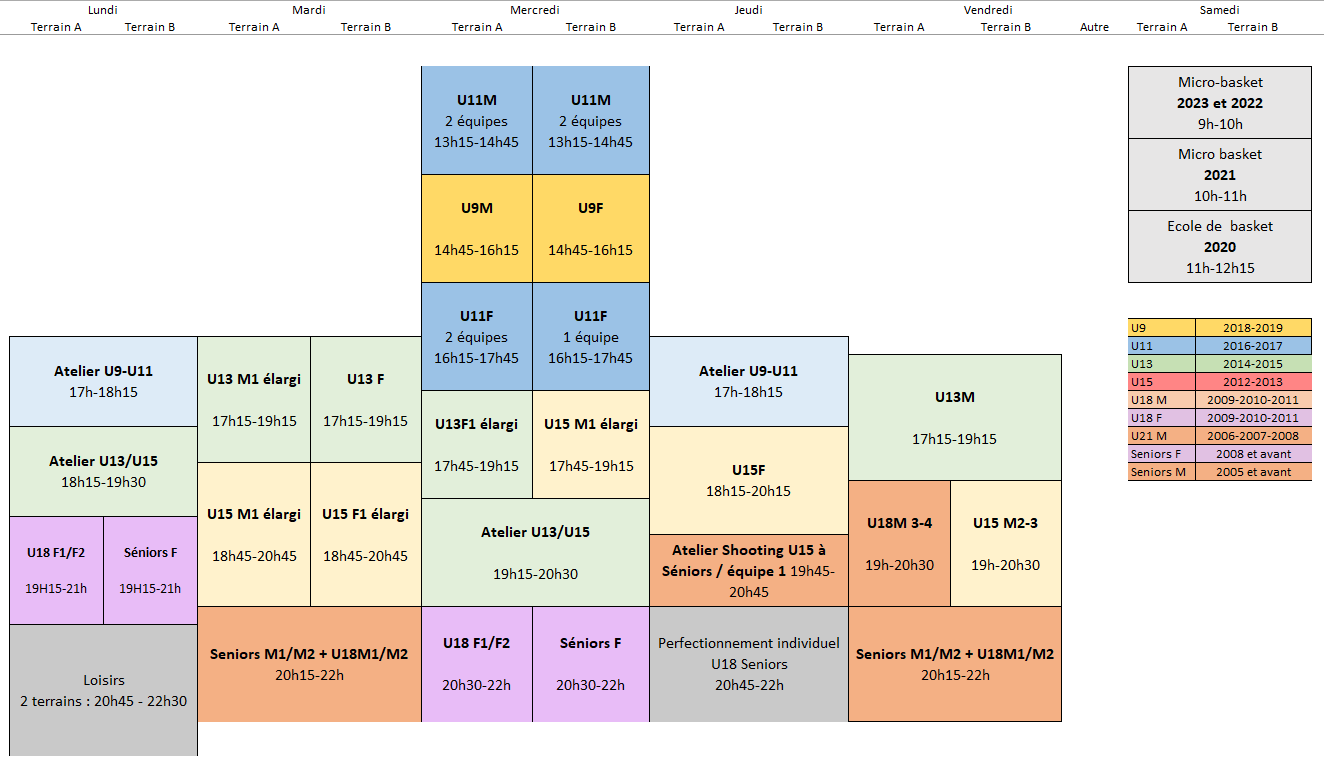This screenshot has height=759, width=1324.
Task: Select the U18M 3-4 cell
Action: (x=900, y=544)
